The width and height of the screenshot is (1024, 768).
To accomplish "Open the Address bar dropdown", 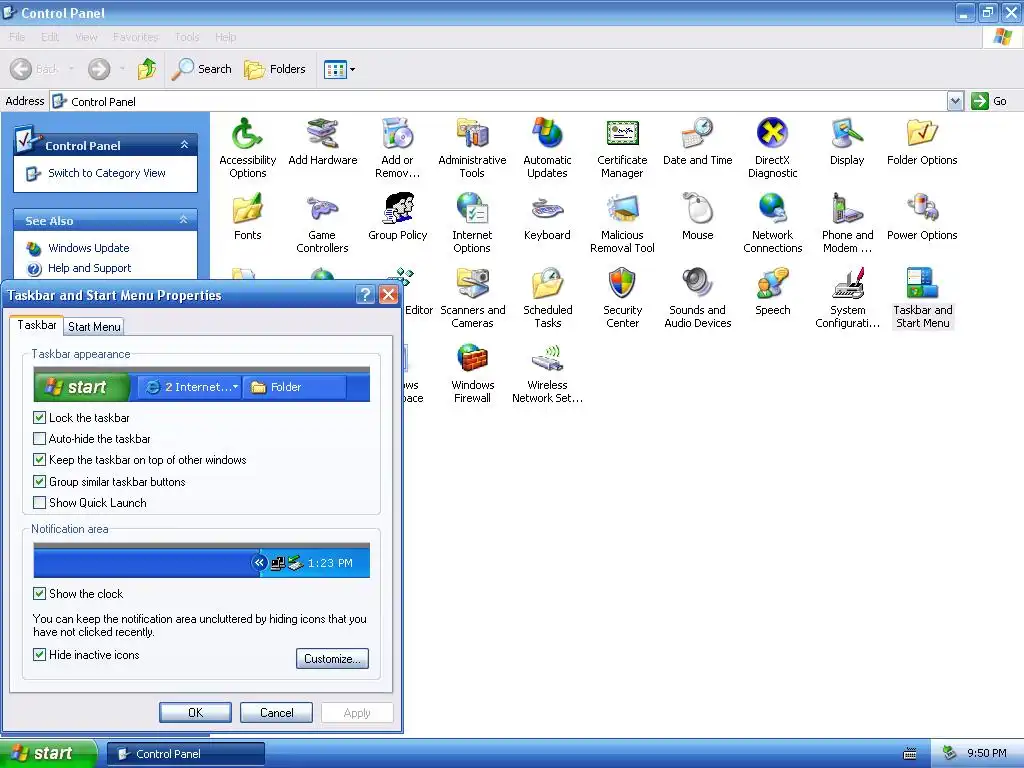I will 955,101.
